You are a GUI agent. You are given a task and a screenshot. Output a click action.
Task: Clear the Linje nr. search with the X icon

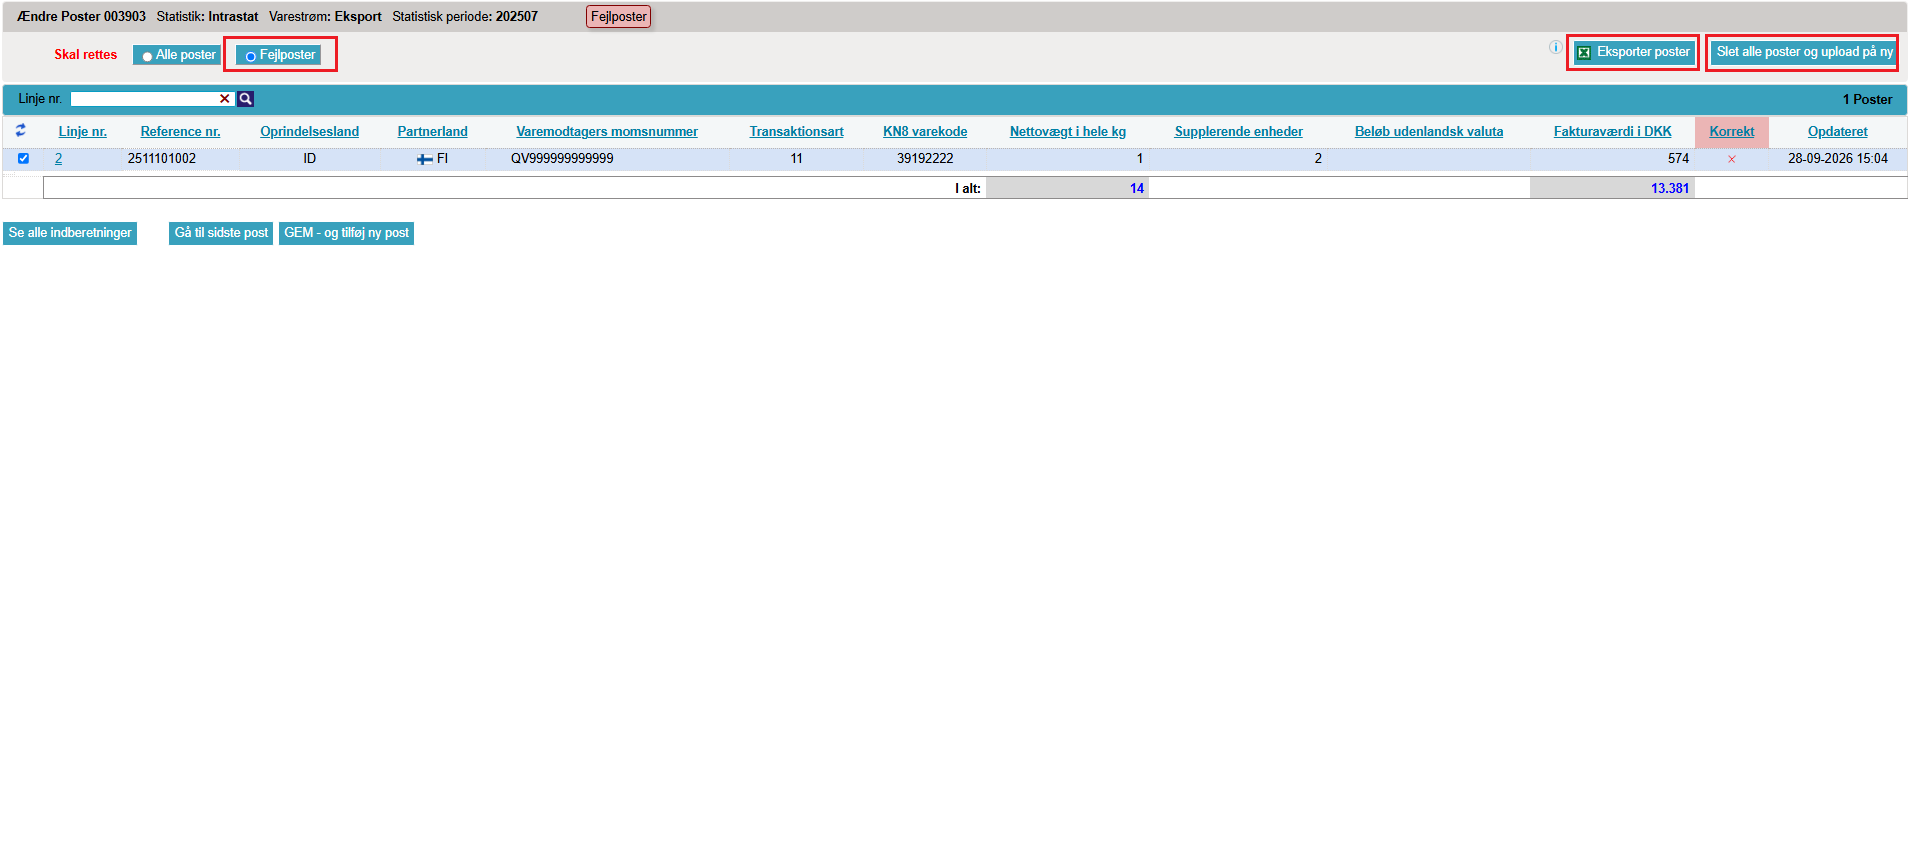coord(225,99)
